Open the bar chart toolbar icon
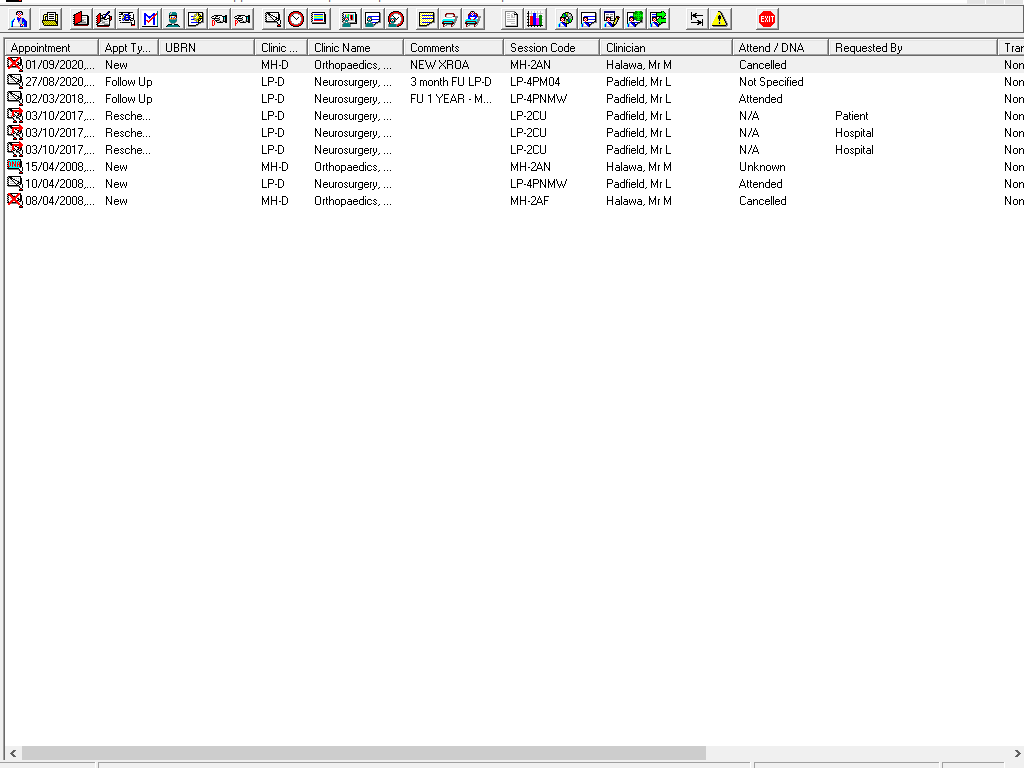 click(534, 19)
